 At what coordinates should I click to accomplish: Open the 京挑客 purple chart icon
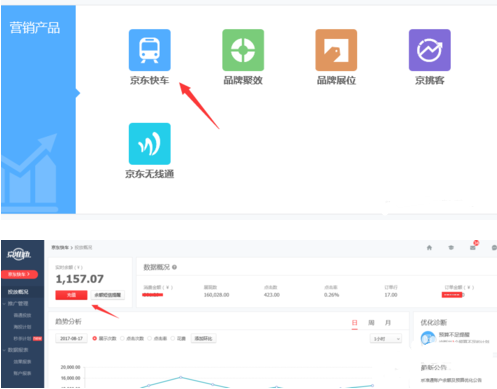coord(430,50)
